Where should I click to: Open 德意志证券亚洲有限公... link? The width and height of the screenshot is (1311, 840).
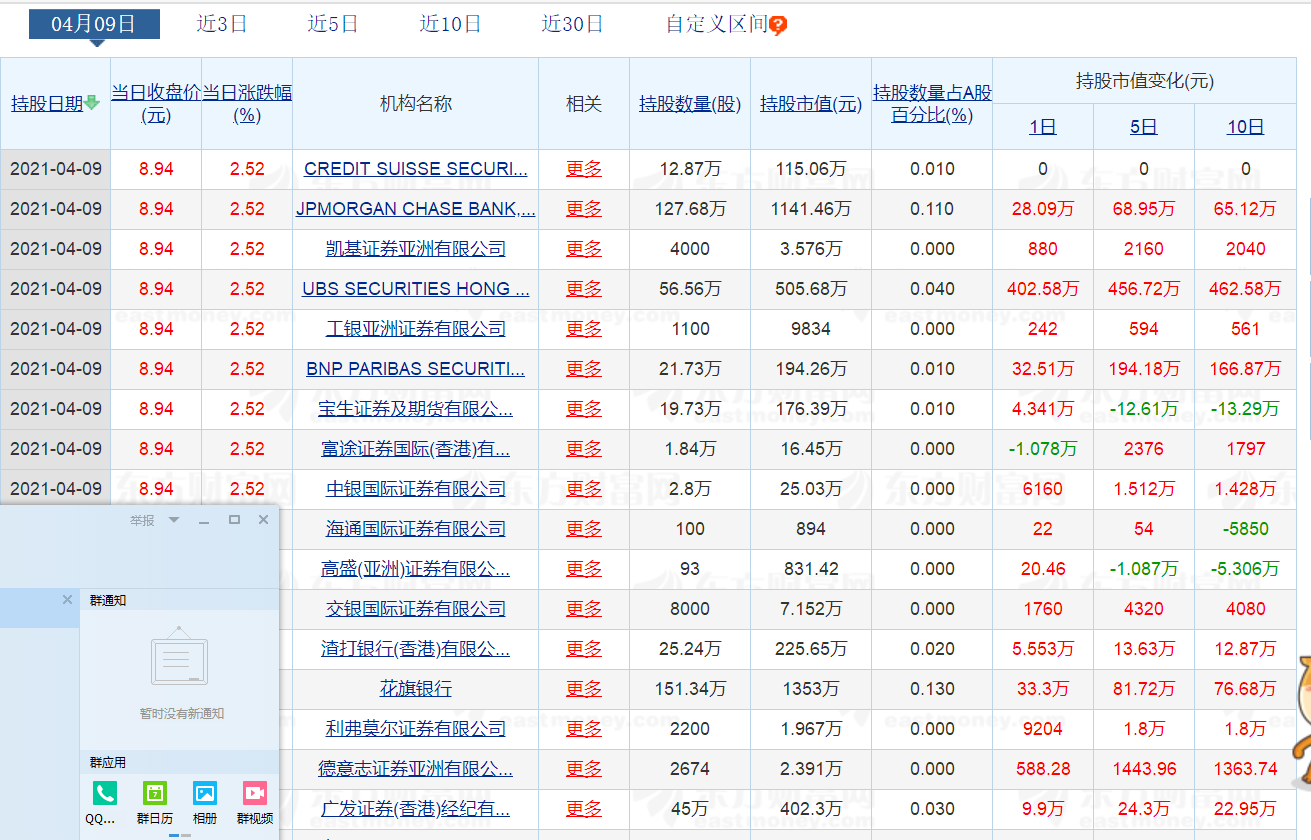(x=416, y=769)
